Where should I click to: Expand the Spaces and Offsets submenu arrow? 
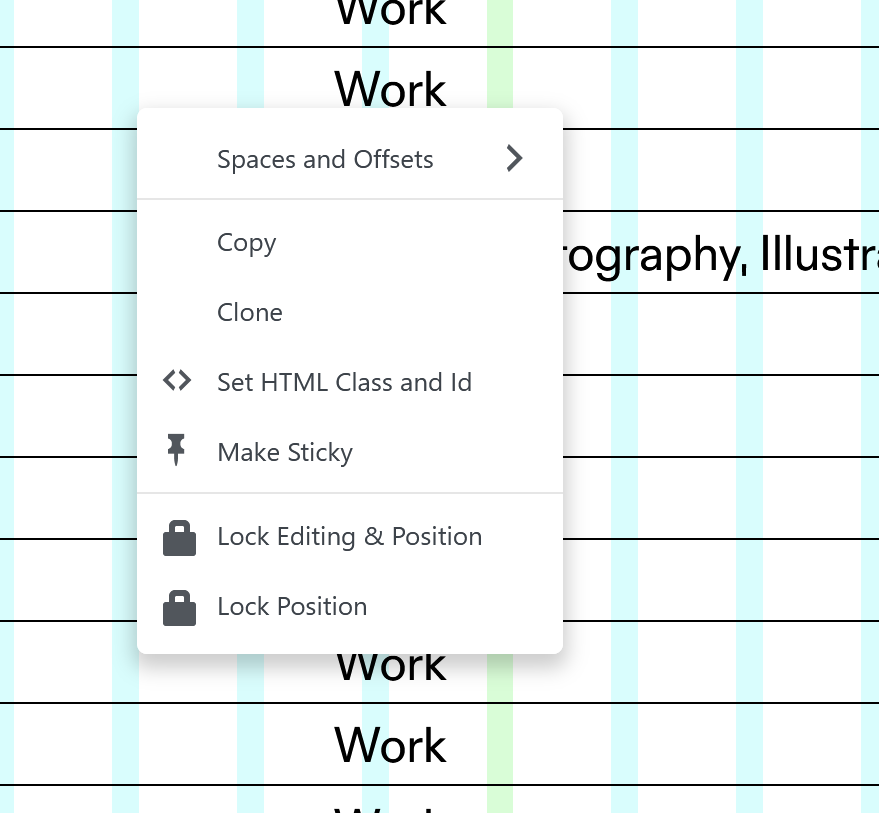(514, 159)
